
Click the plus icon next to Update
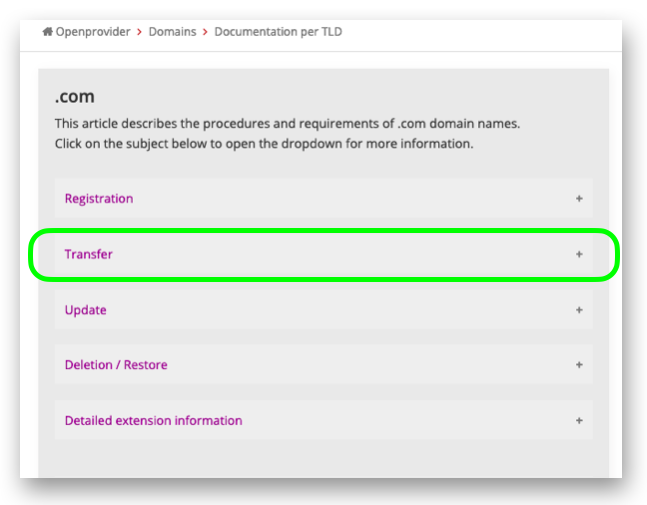point(579,310)
